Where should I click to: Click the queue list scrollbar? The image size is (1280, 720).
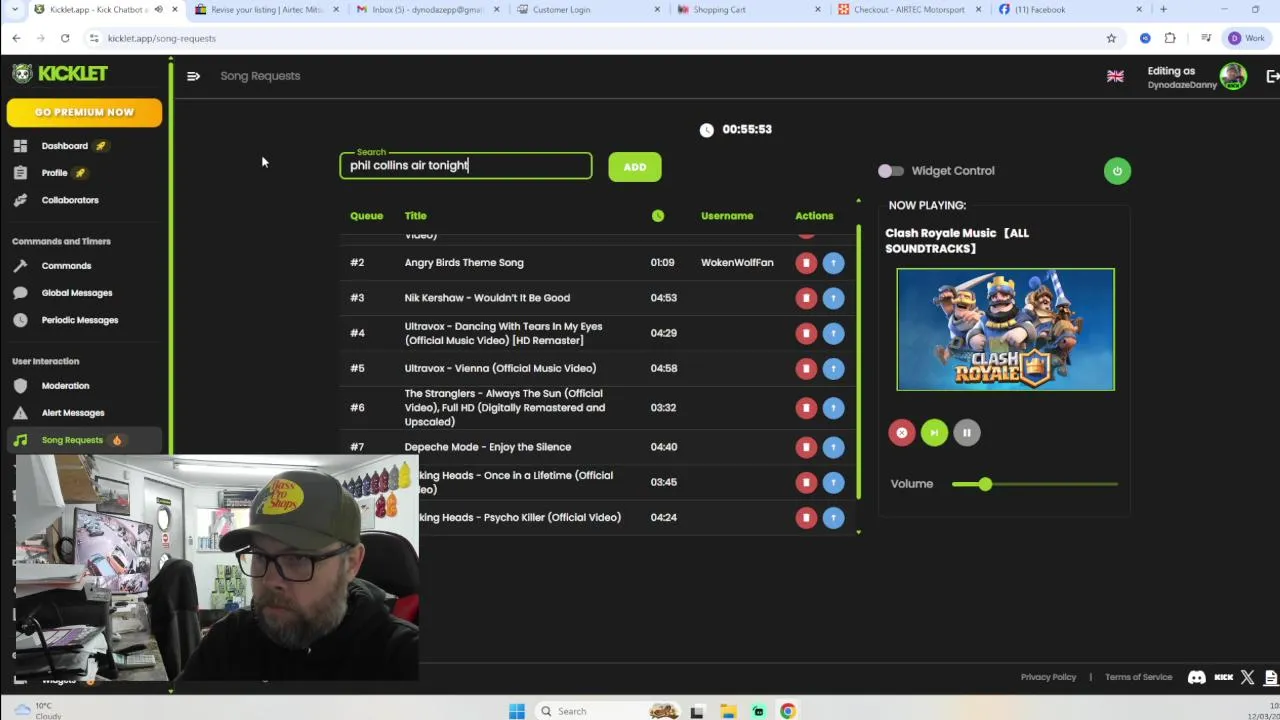(x=858, y=362)
